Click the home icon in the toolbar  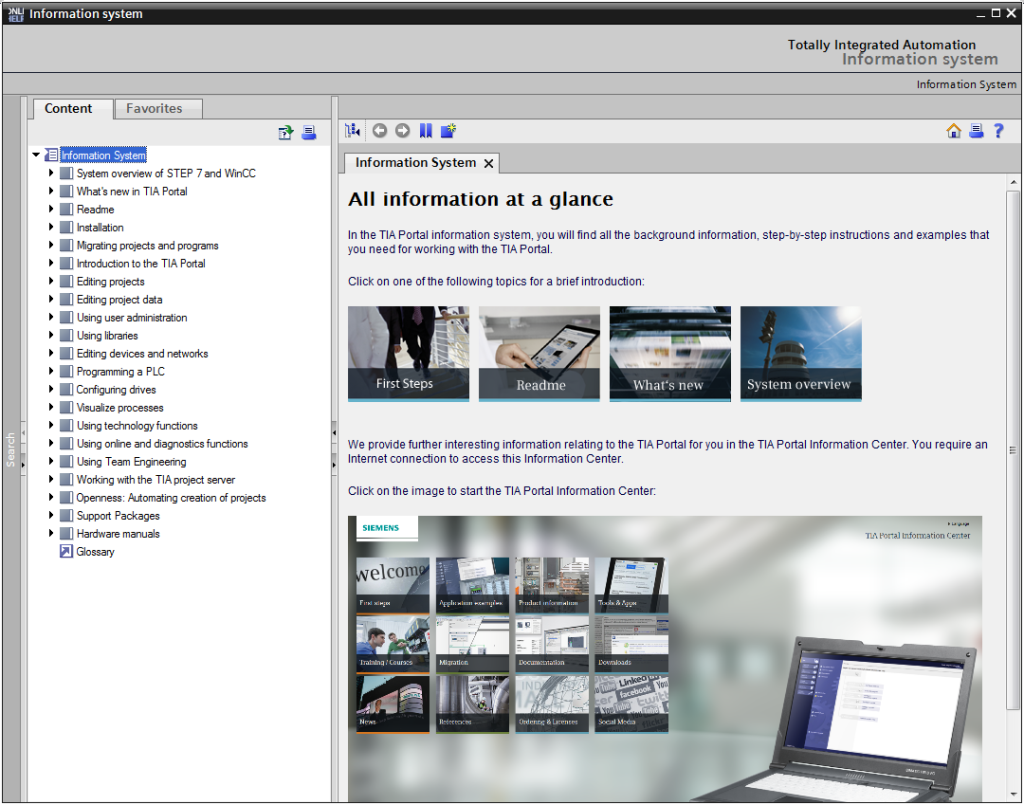(953, 131)
